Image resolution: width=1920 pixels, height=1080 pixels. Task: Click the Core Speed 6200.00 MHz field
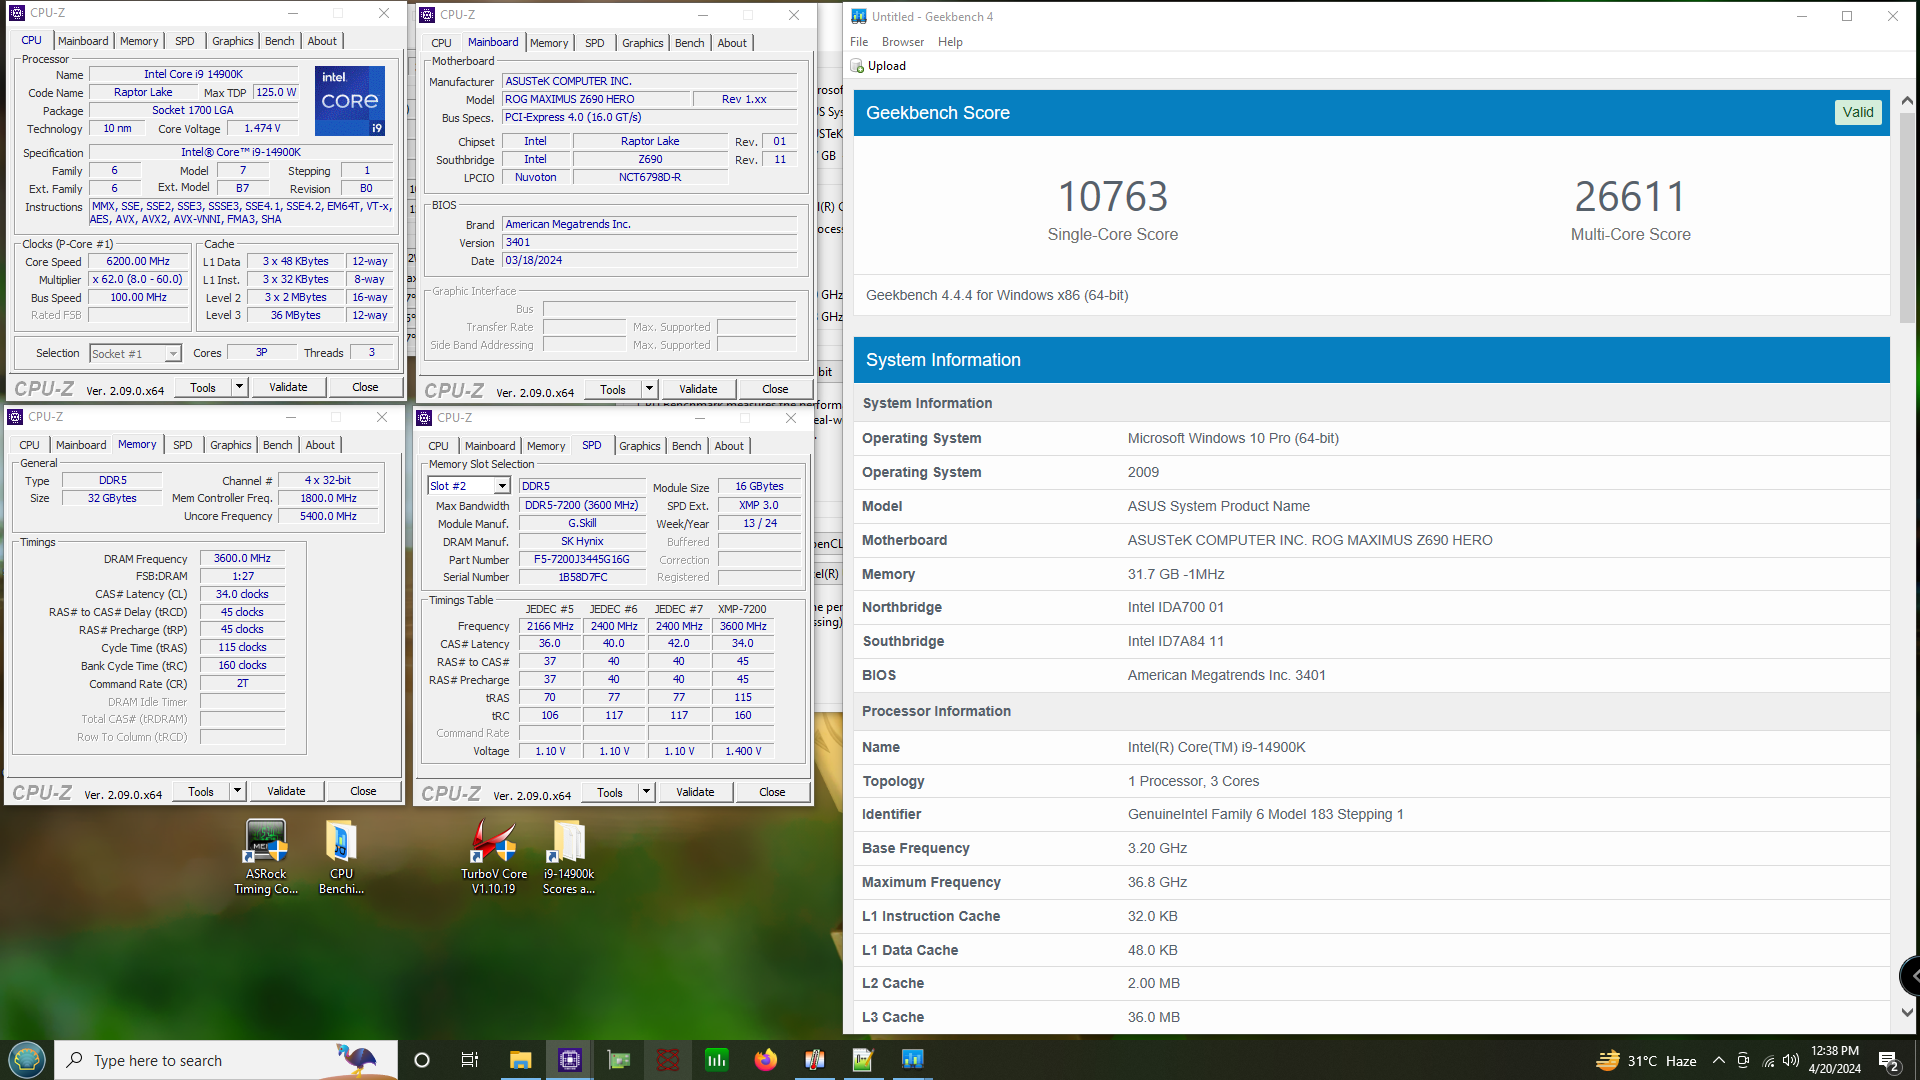[139, 261]
